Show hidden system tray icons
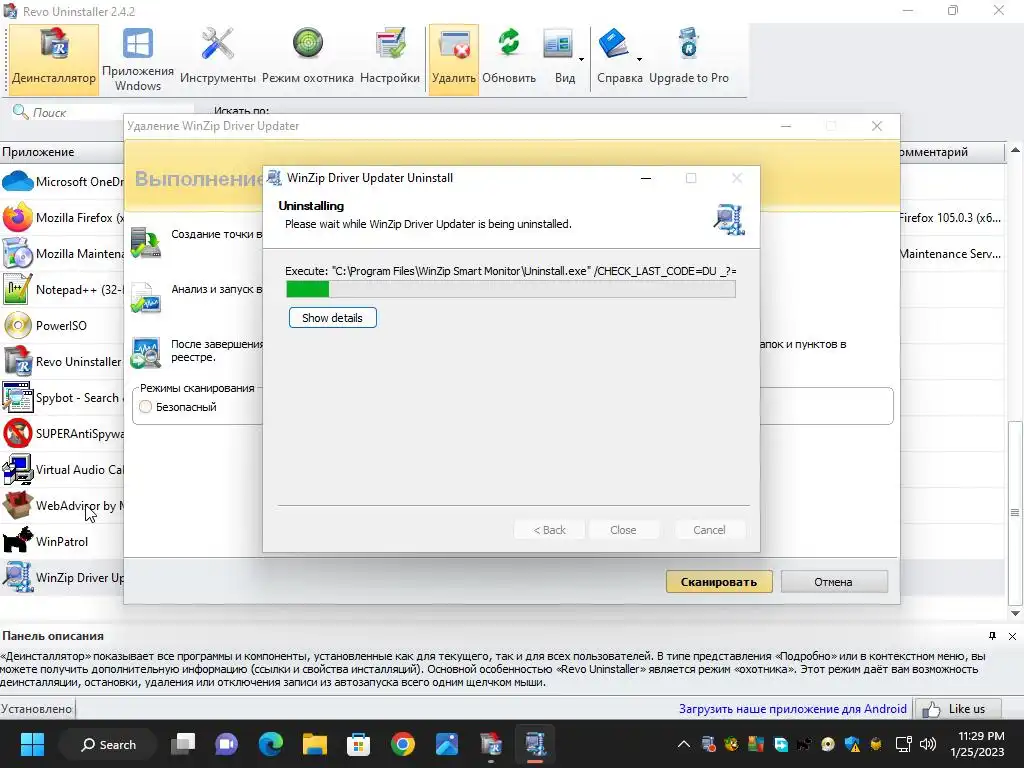This screenshot has width=1024, height=768. (684, 744)
